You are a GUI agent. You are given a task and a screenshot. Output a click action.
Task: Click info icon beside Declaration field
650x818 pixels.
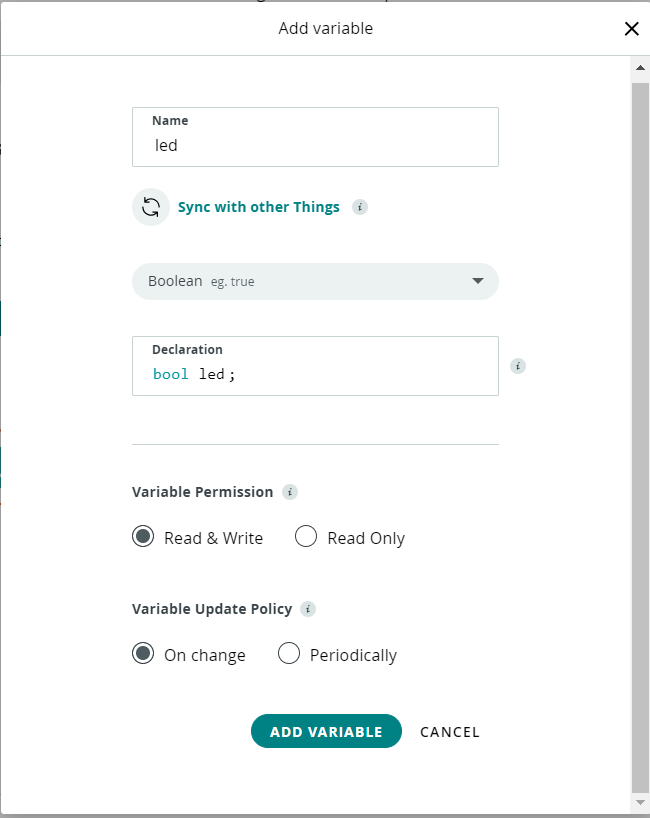[x=518, y=366]
